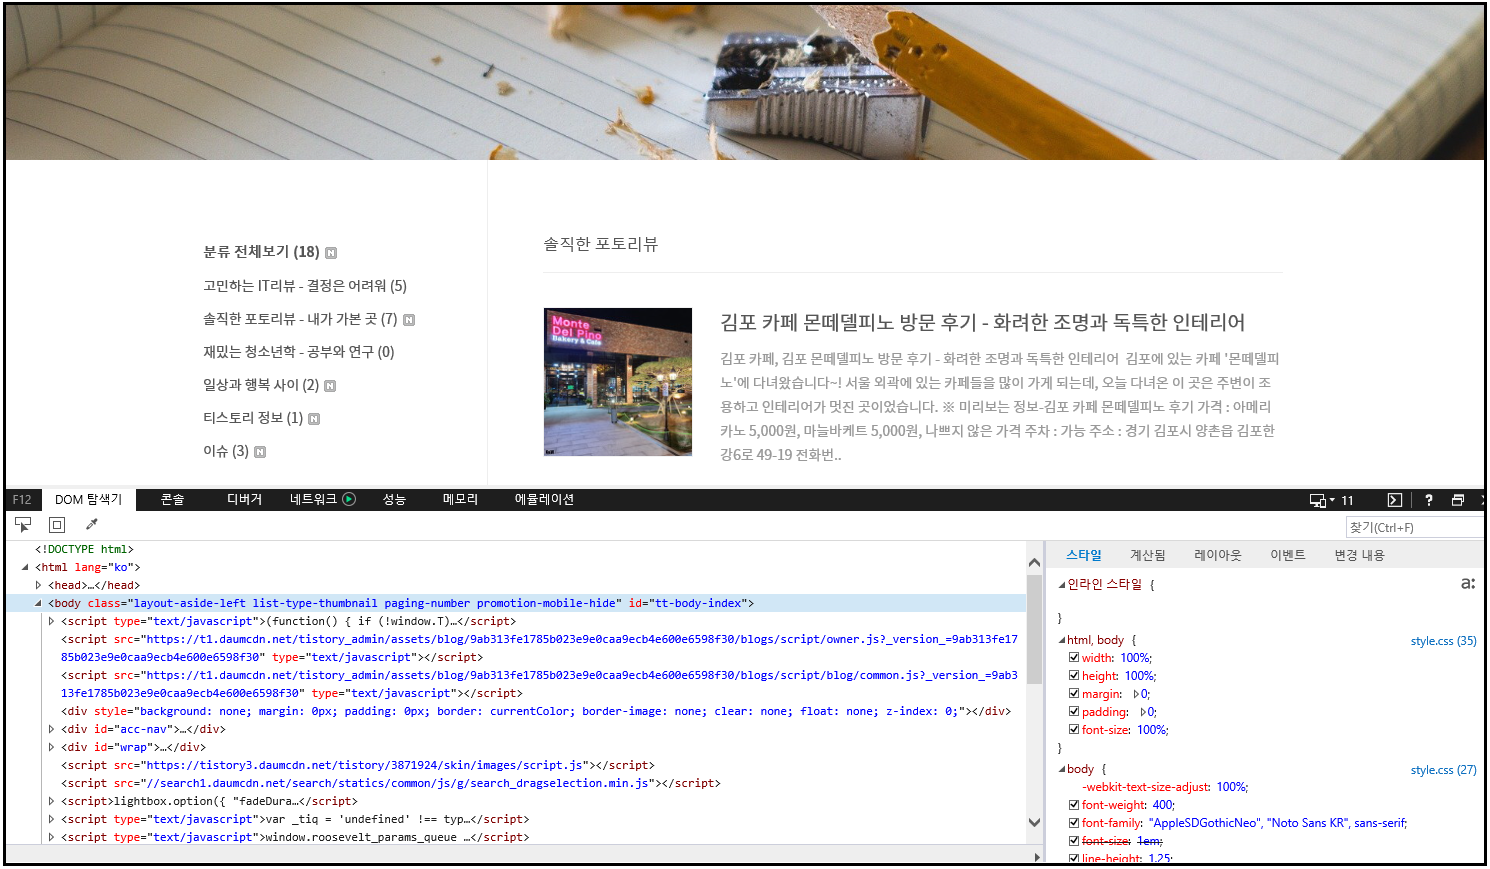Open 고민하는 IT리뷰 category link
1490x869 pixels.
(305, 286)
